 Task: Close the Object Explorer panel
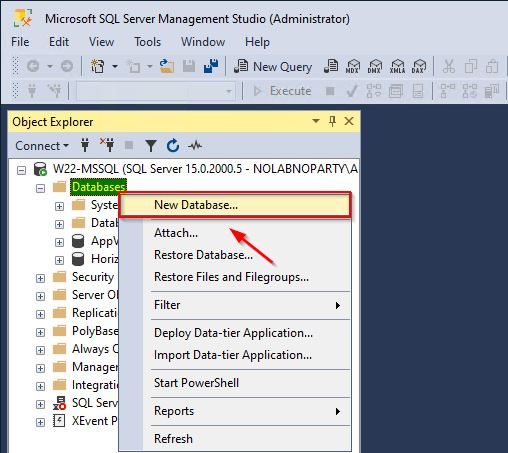[349, 121]
